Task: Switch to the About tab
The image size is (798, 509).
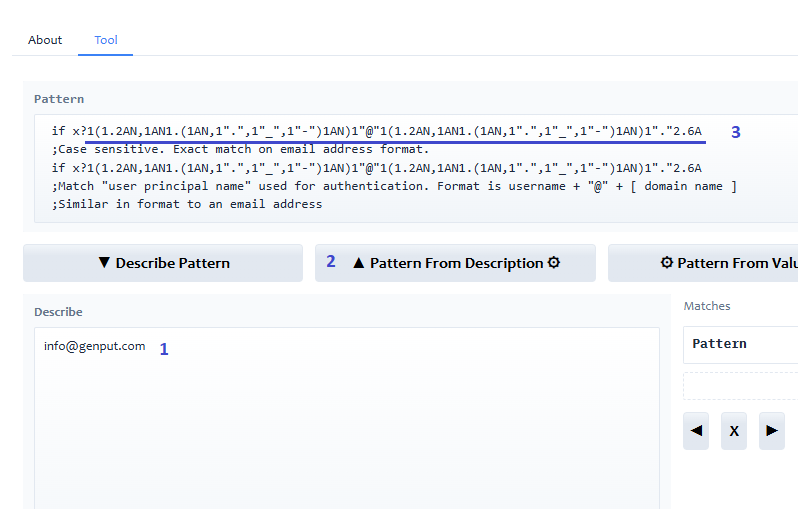Action: point(45,40)
